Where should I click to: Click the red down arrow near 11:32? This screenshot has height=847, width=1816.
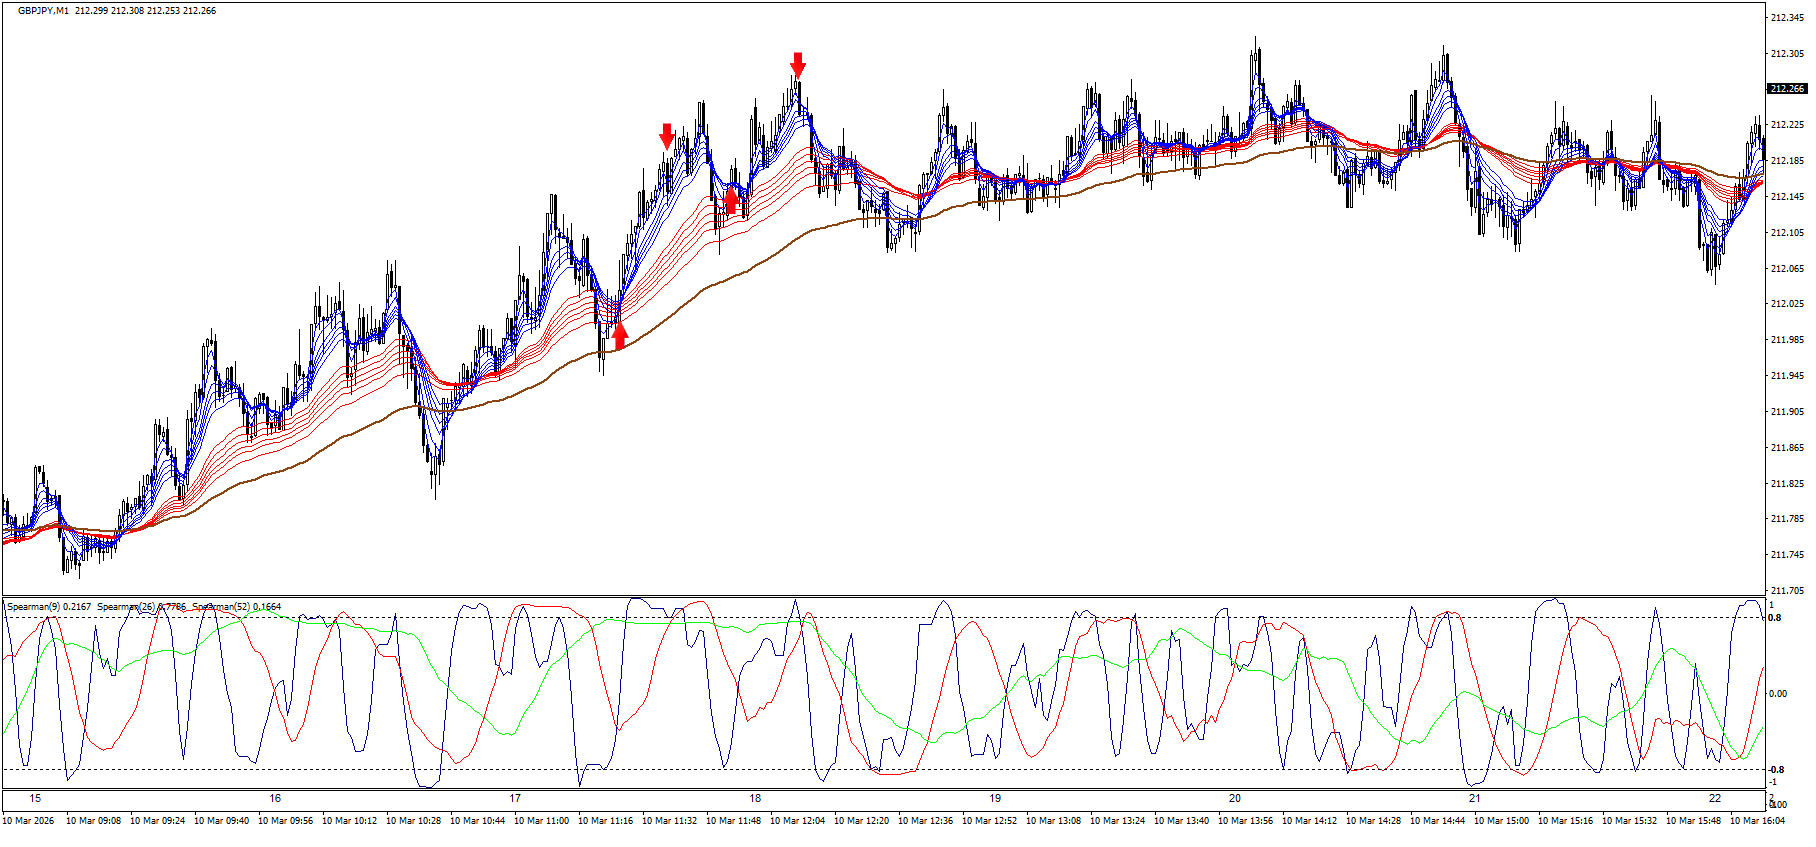tap(667, 135)
